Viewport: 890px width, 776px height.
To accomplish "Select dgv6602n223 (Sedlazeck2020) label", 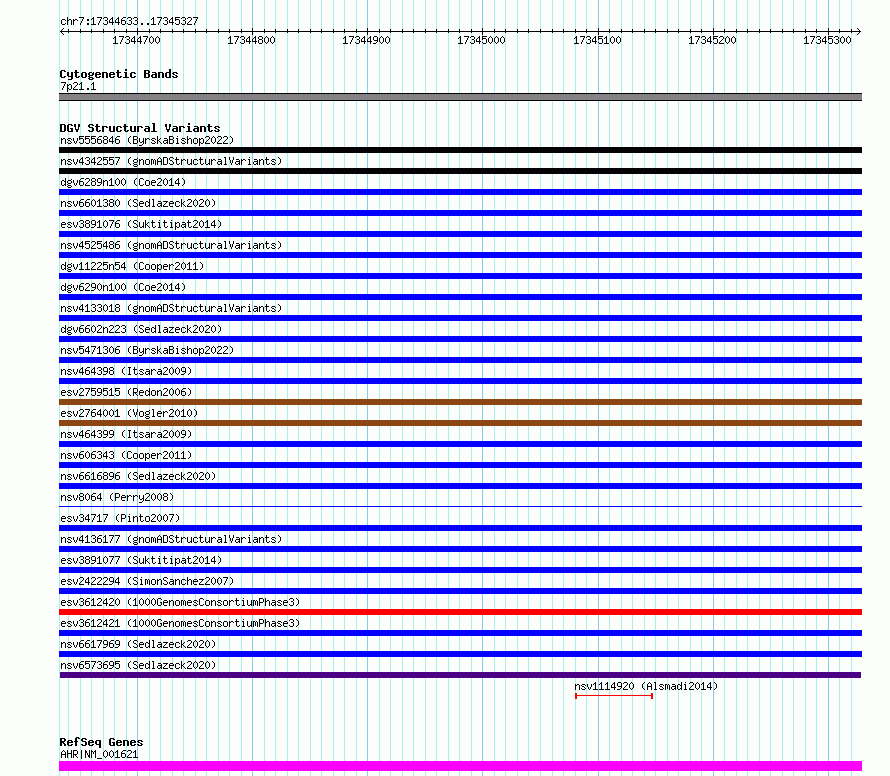I will (x=141, y=329).
